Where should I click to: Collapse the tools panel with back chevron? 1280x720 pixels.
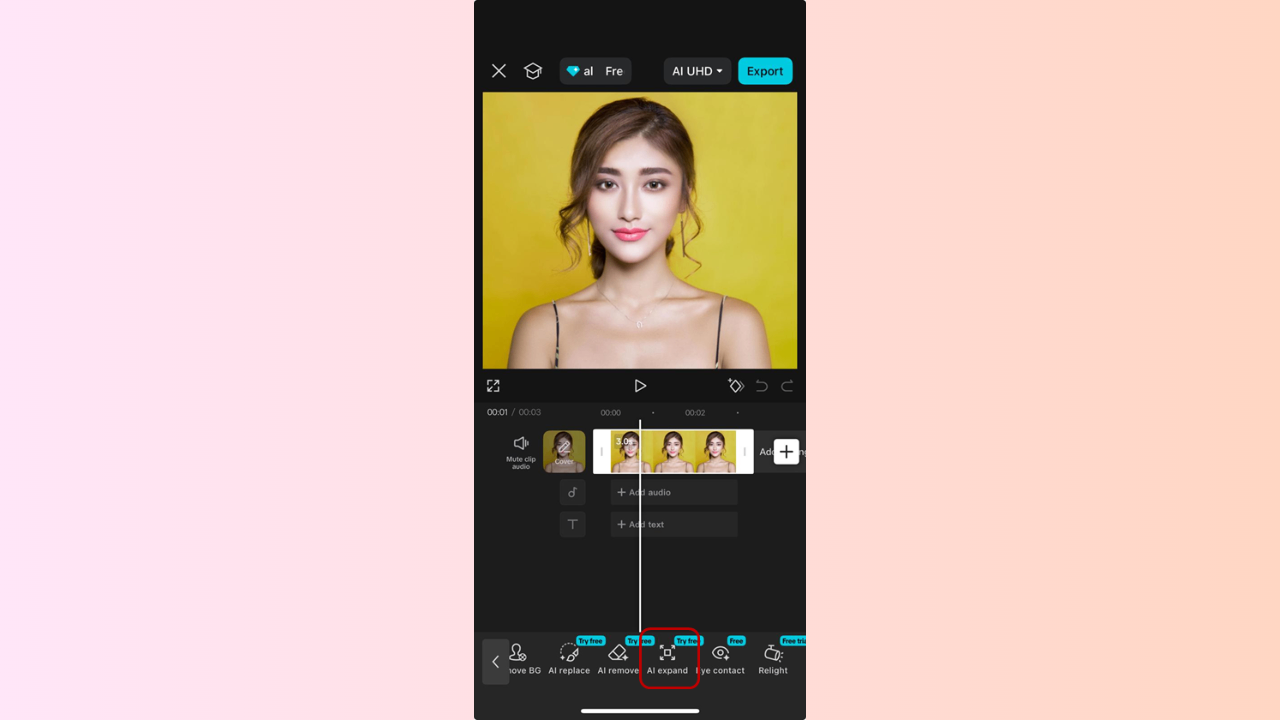pos(495,661)
